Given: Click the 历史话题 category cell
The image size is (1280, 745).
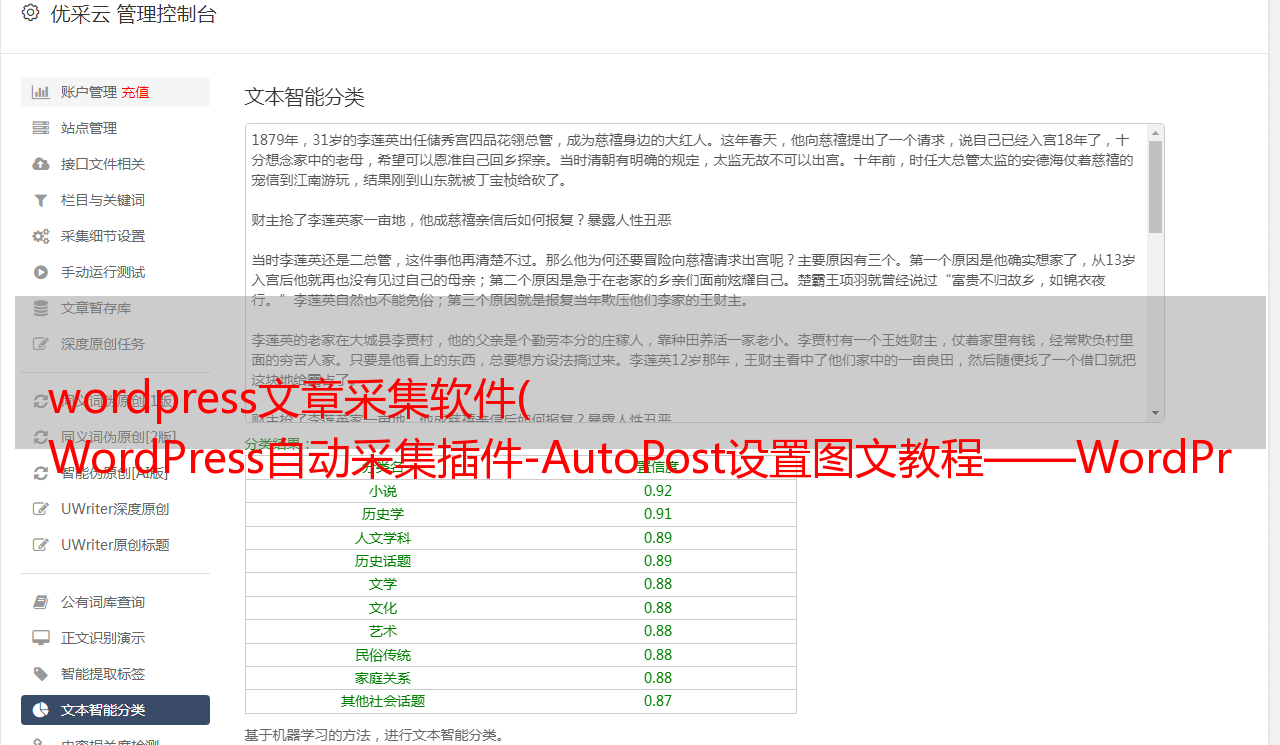Looking at the screenshot, I should click(383, 561).
